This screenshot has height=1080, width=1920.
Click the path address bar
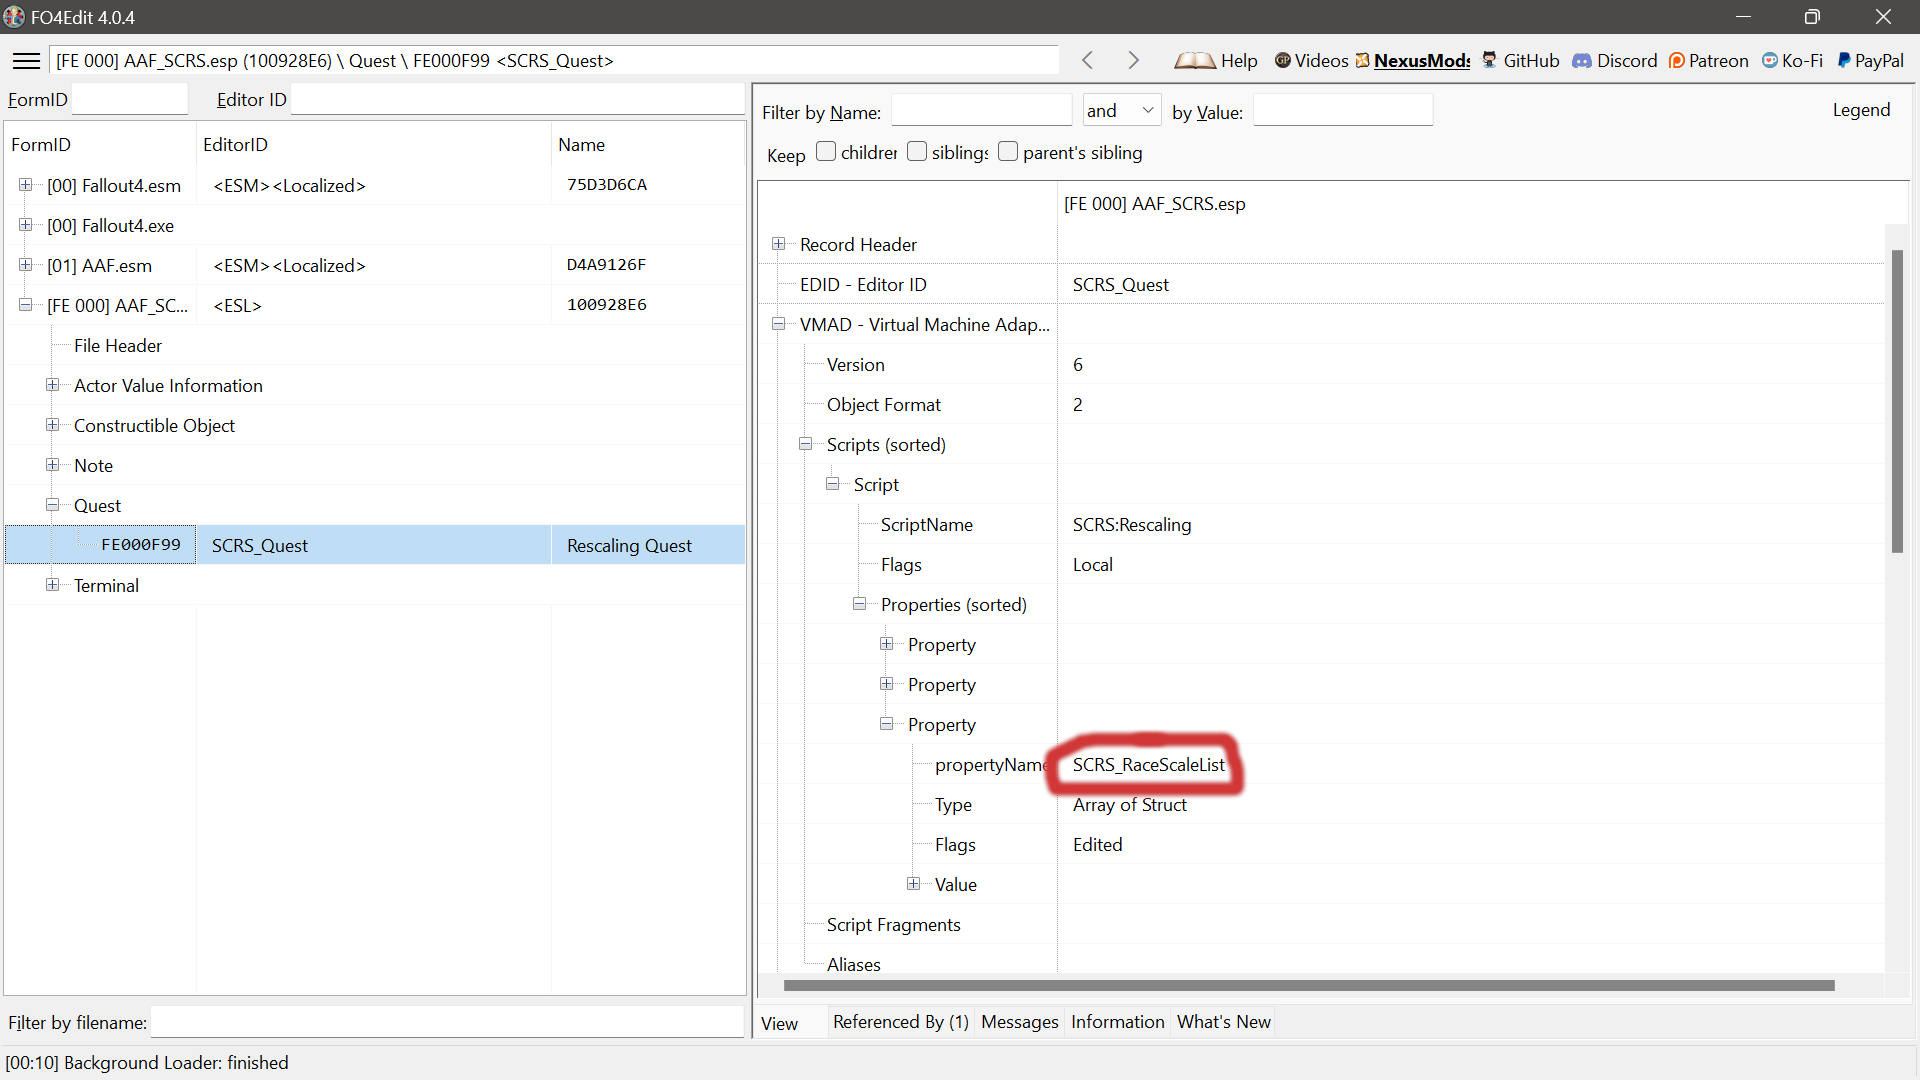(554, 61)
